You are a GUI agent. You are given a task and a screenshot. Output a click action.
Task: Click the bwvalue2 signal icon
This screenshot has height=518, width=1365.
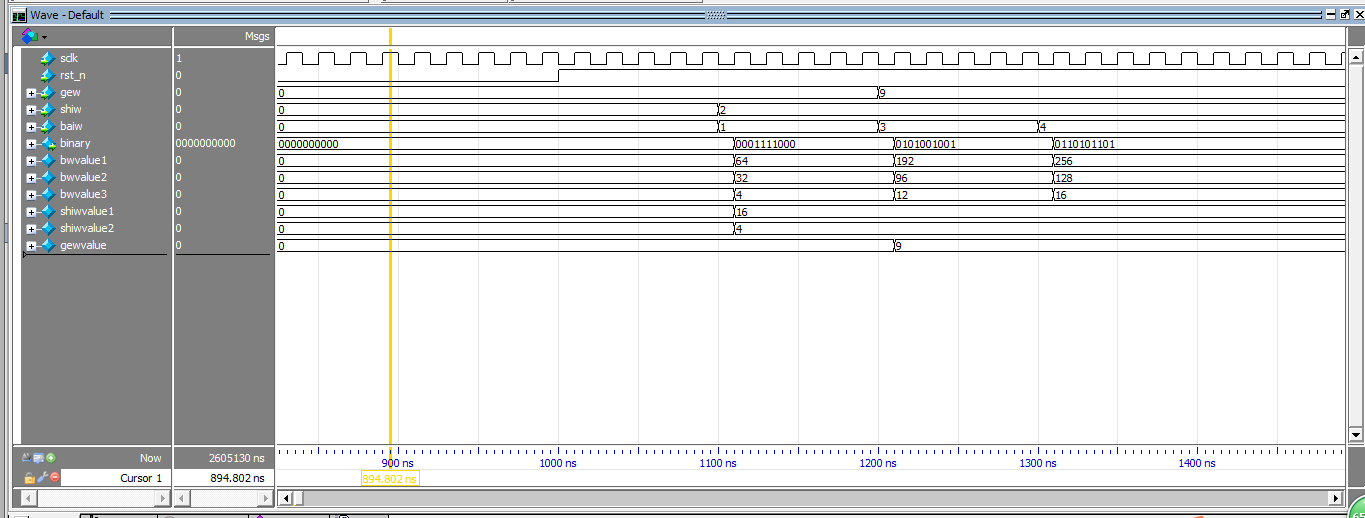48,178
